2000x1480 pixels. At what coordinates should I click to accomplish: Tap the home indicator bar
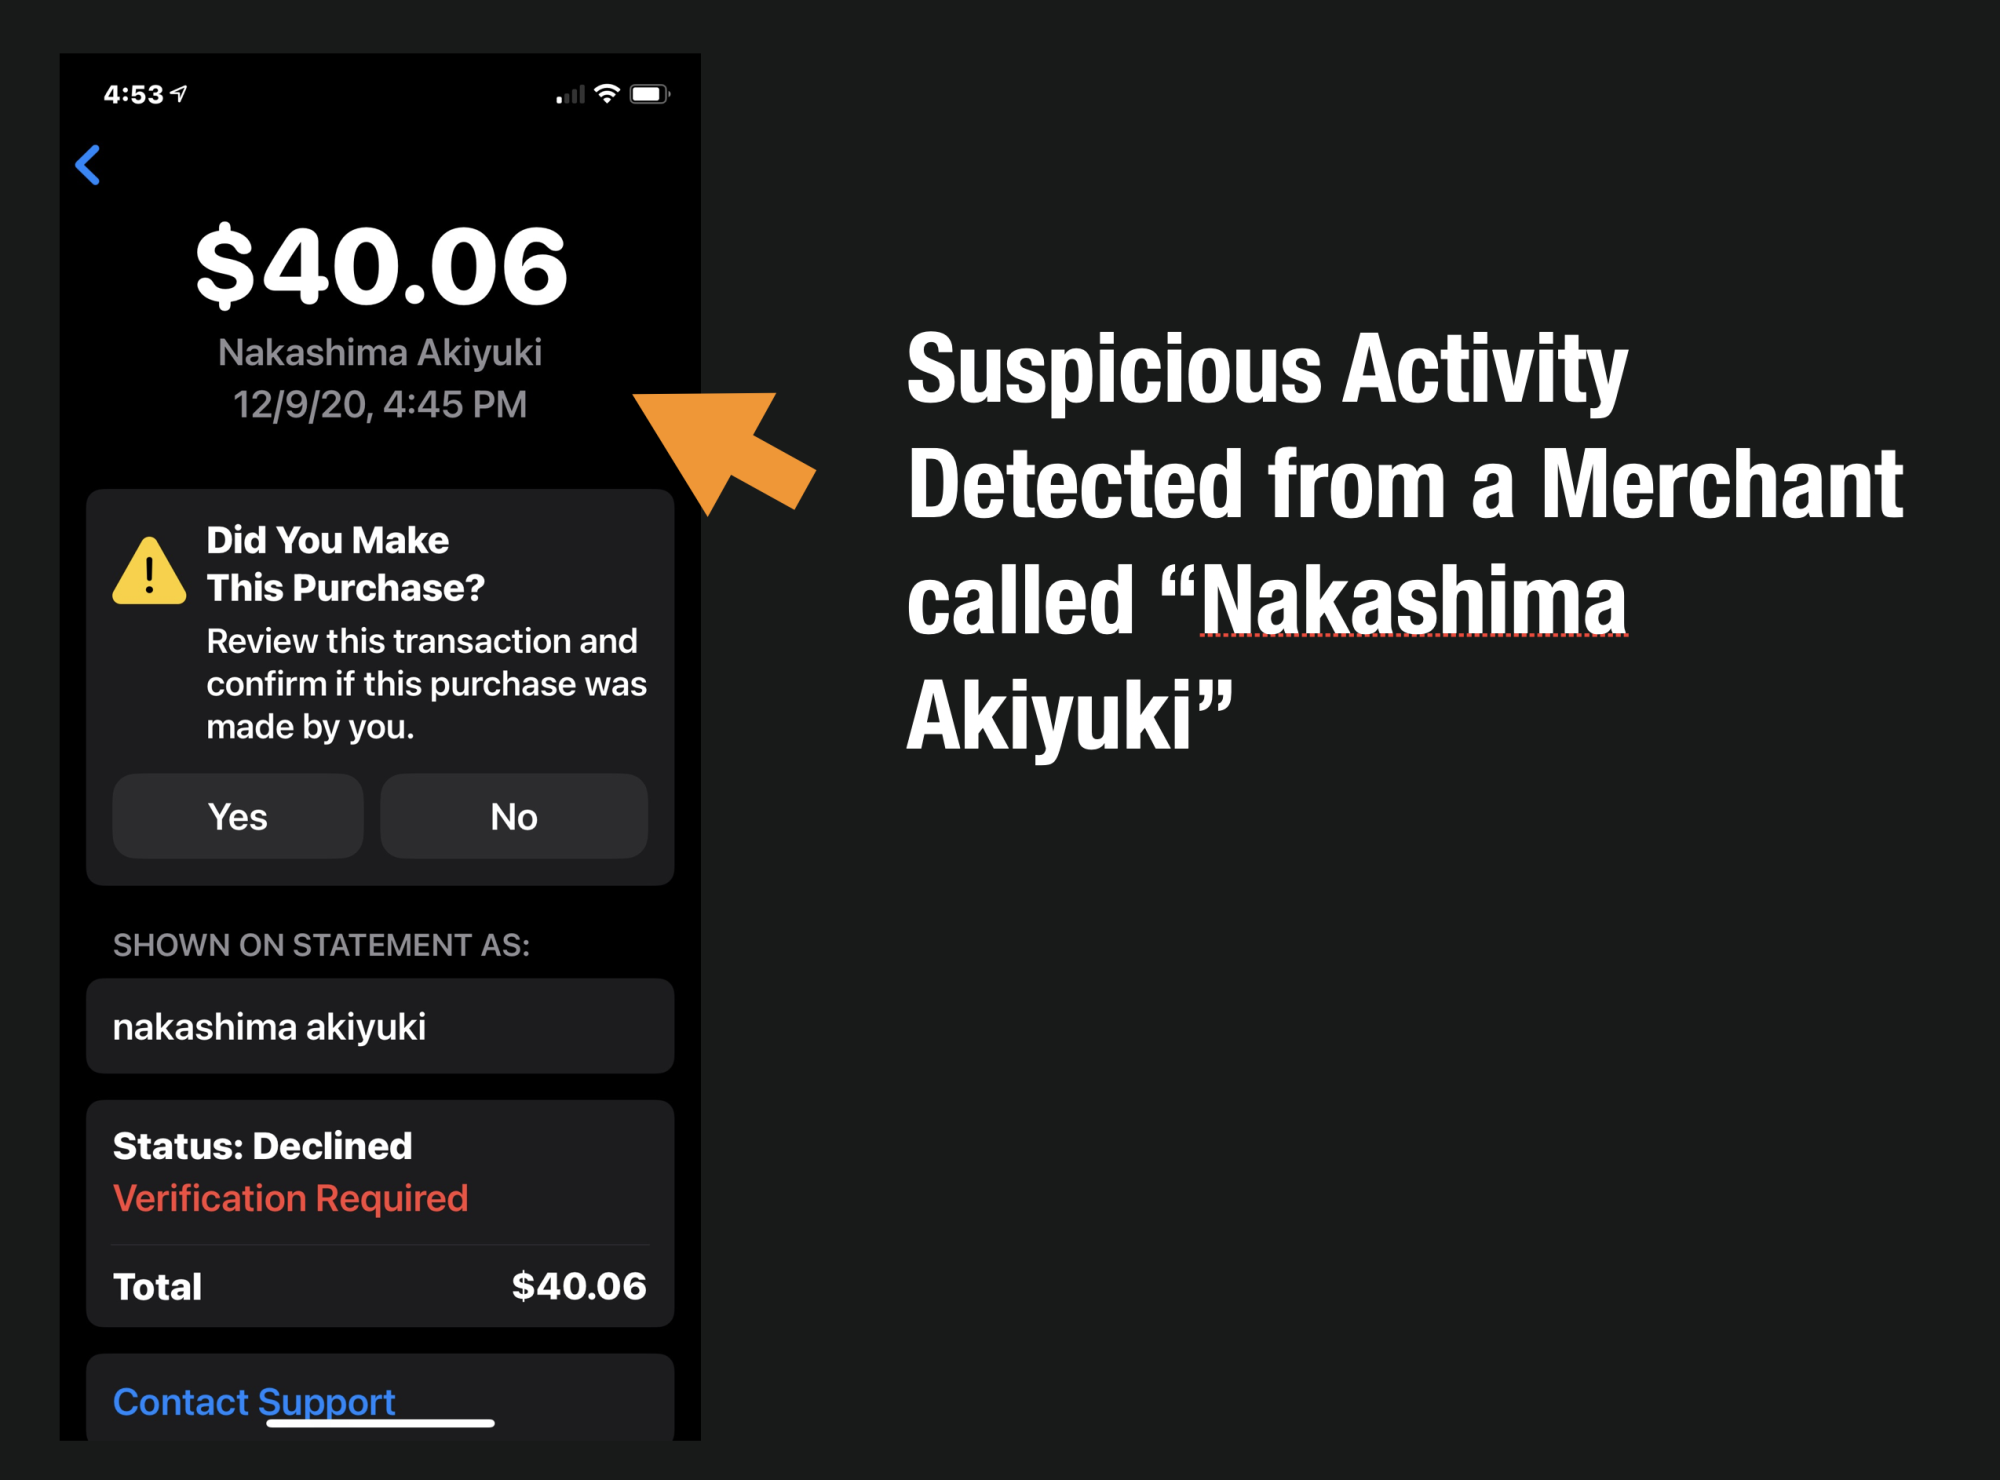[380, 1423]
